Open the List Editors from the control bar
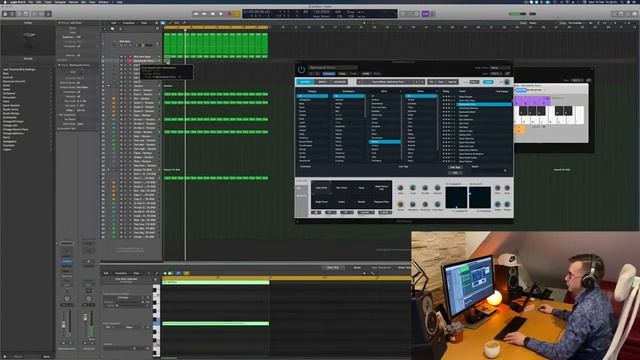Image resolution: width=640 pixels, height=360 pixels. [615, 14]
